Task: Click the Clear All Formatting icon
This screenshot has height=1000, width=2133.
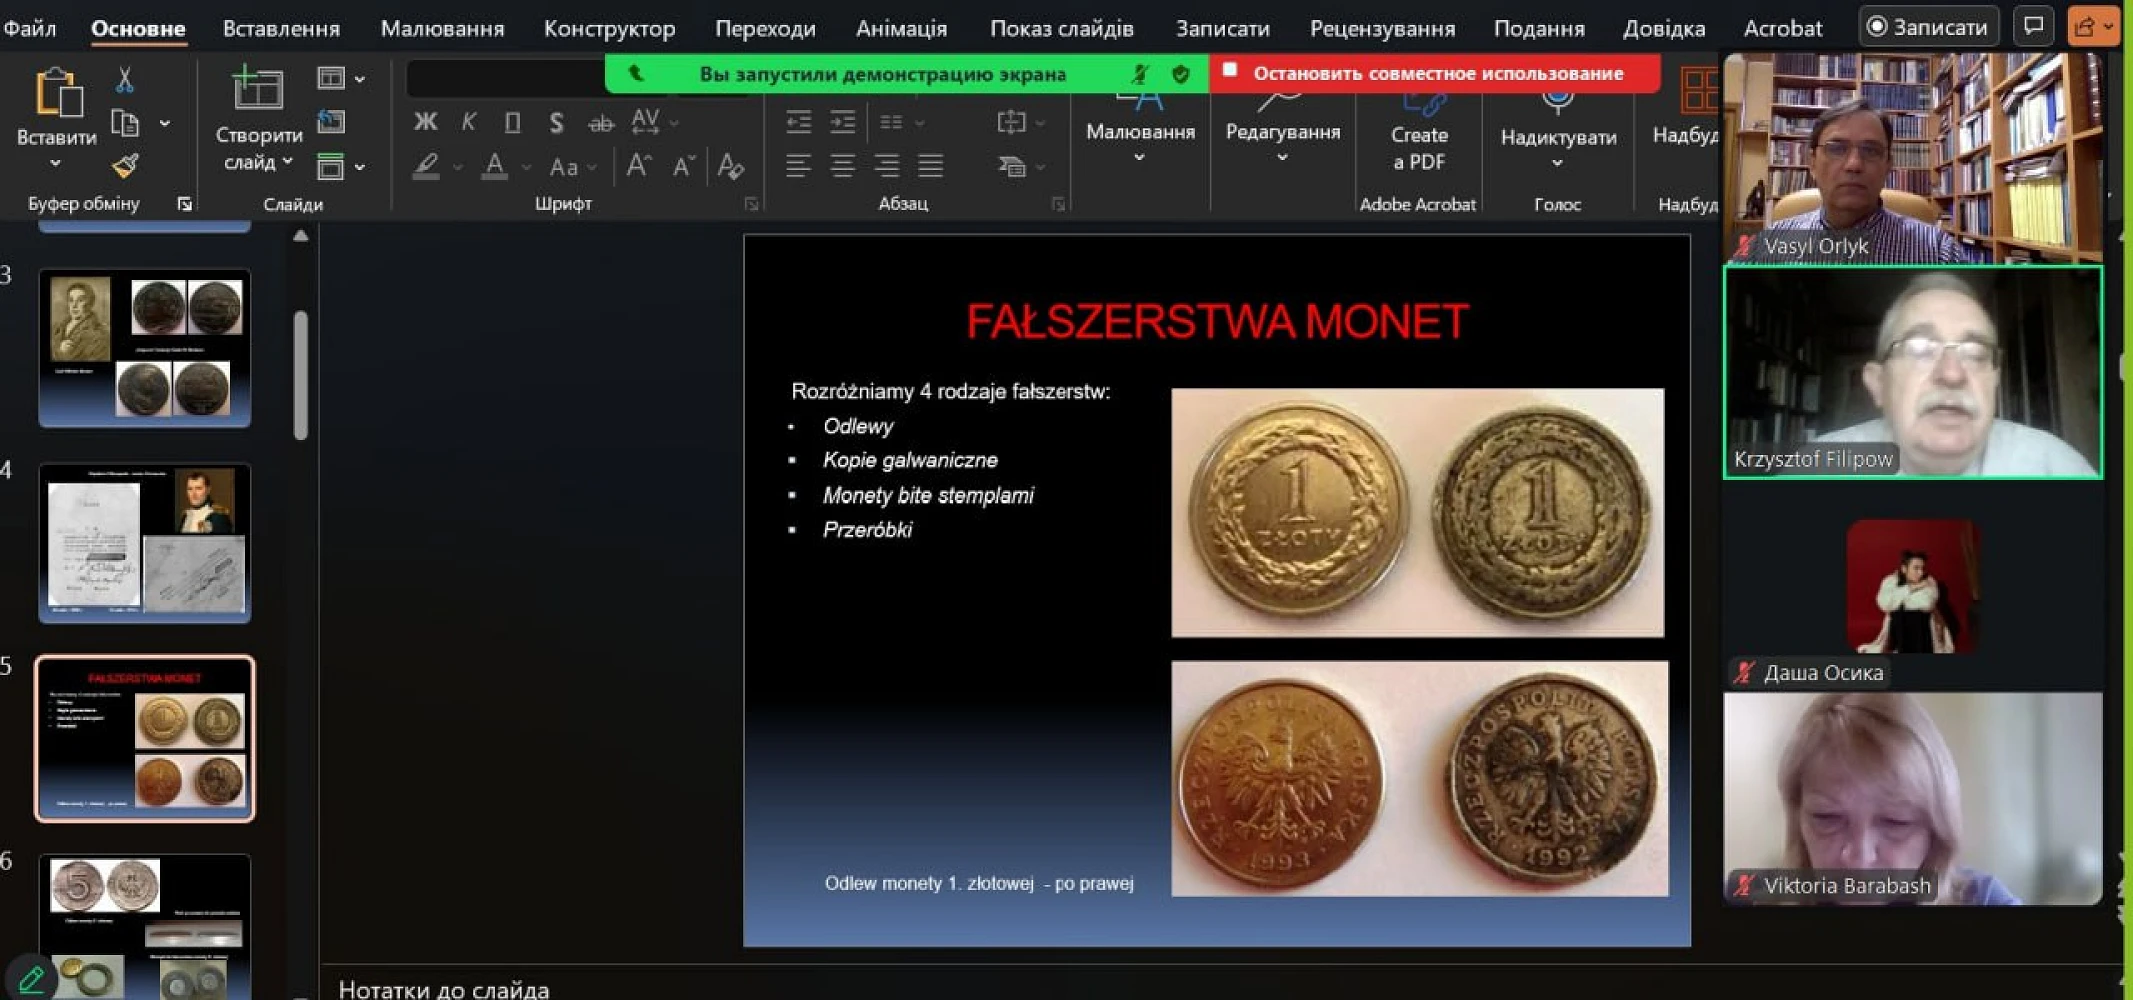Action: pyautogui.click(x=731, y=166)
